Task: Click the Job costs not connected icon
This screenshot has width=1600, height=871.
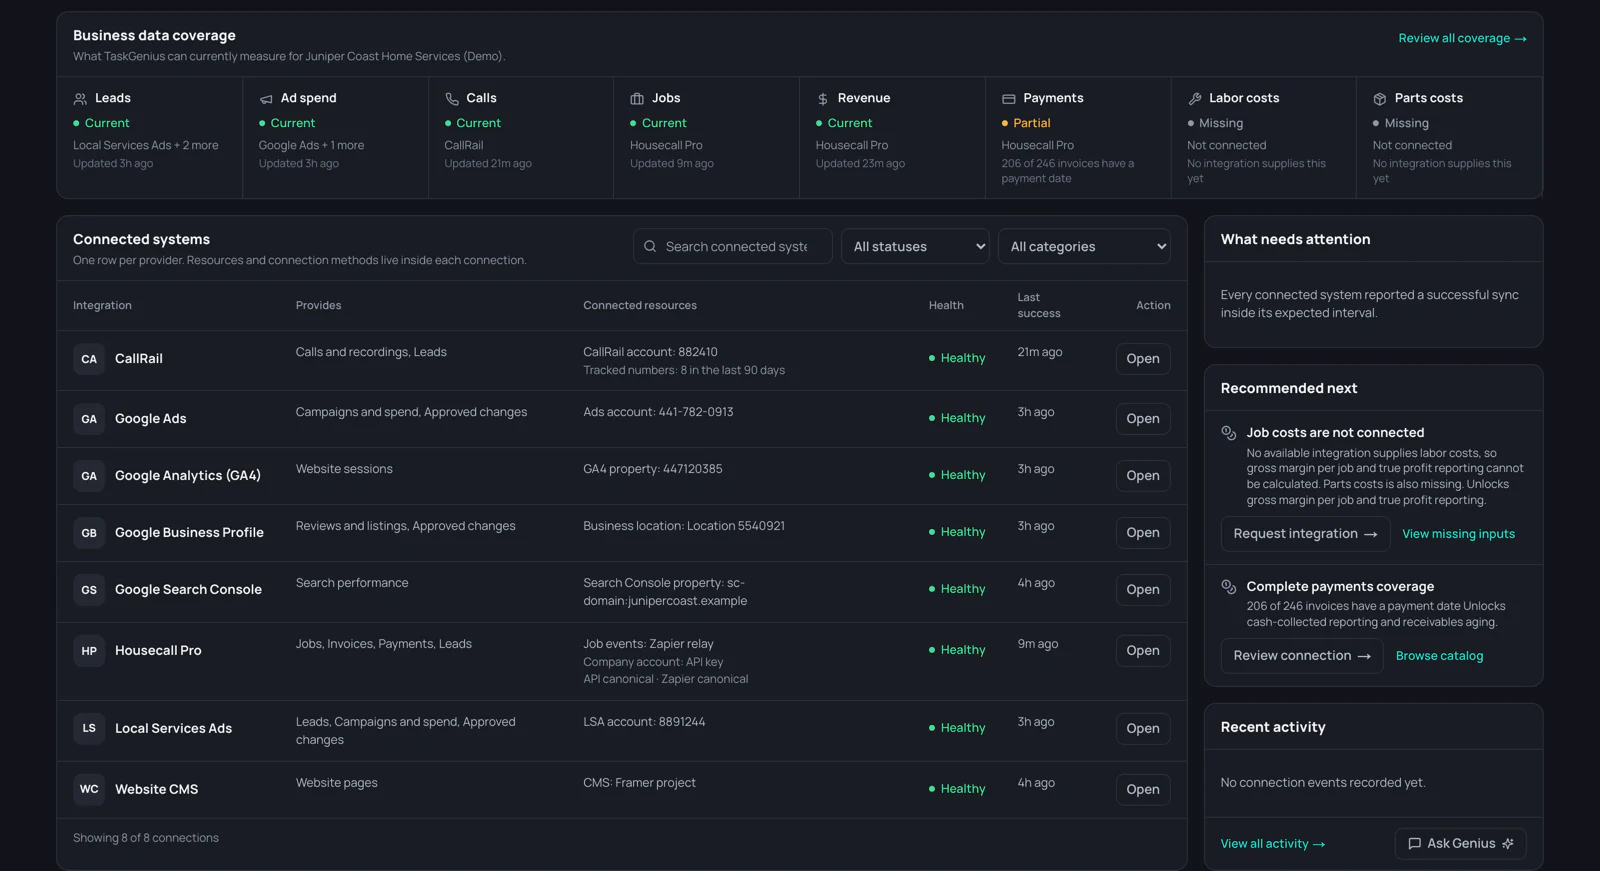Action: 1229,433
